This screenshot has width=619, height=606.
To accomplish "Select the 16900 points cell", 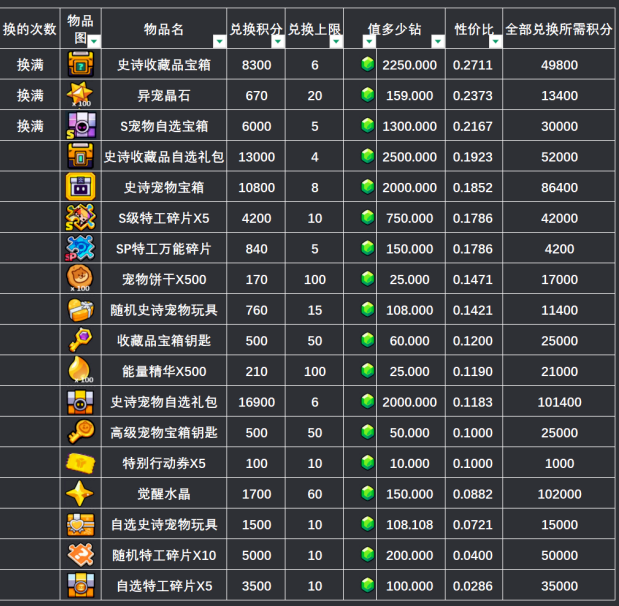I will tap(256, 402).
